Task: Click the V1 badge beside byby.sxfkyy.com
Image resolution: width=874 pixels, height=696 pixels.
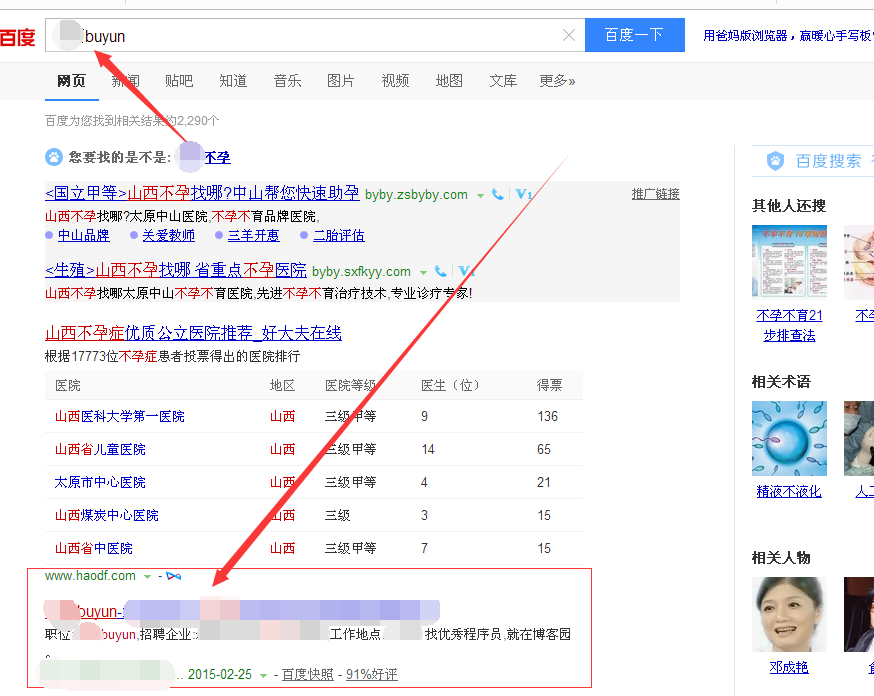Action: [x=465, y=271]
